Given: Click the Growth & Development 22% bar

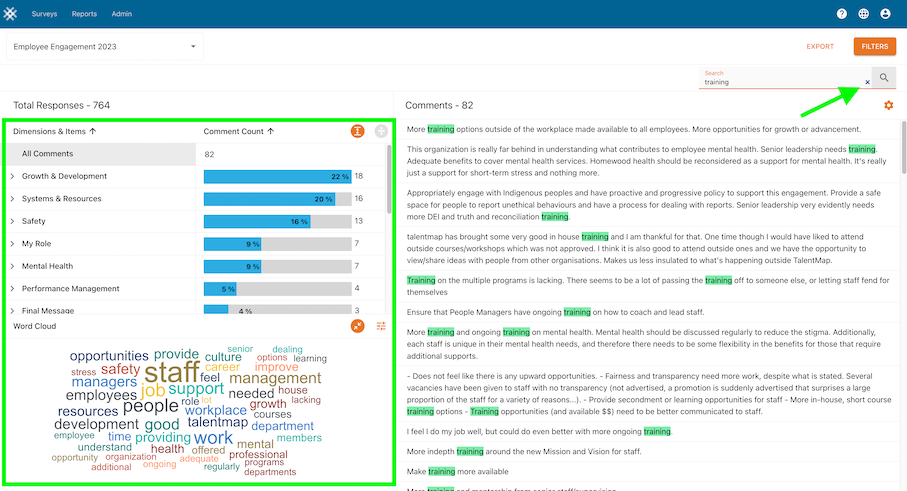Looking at the screenshot, I should [278, 176].
